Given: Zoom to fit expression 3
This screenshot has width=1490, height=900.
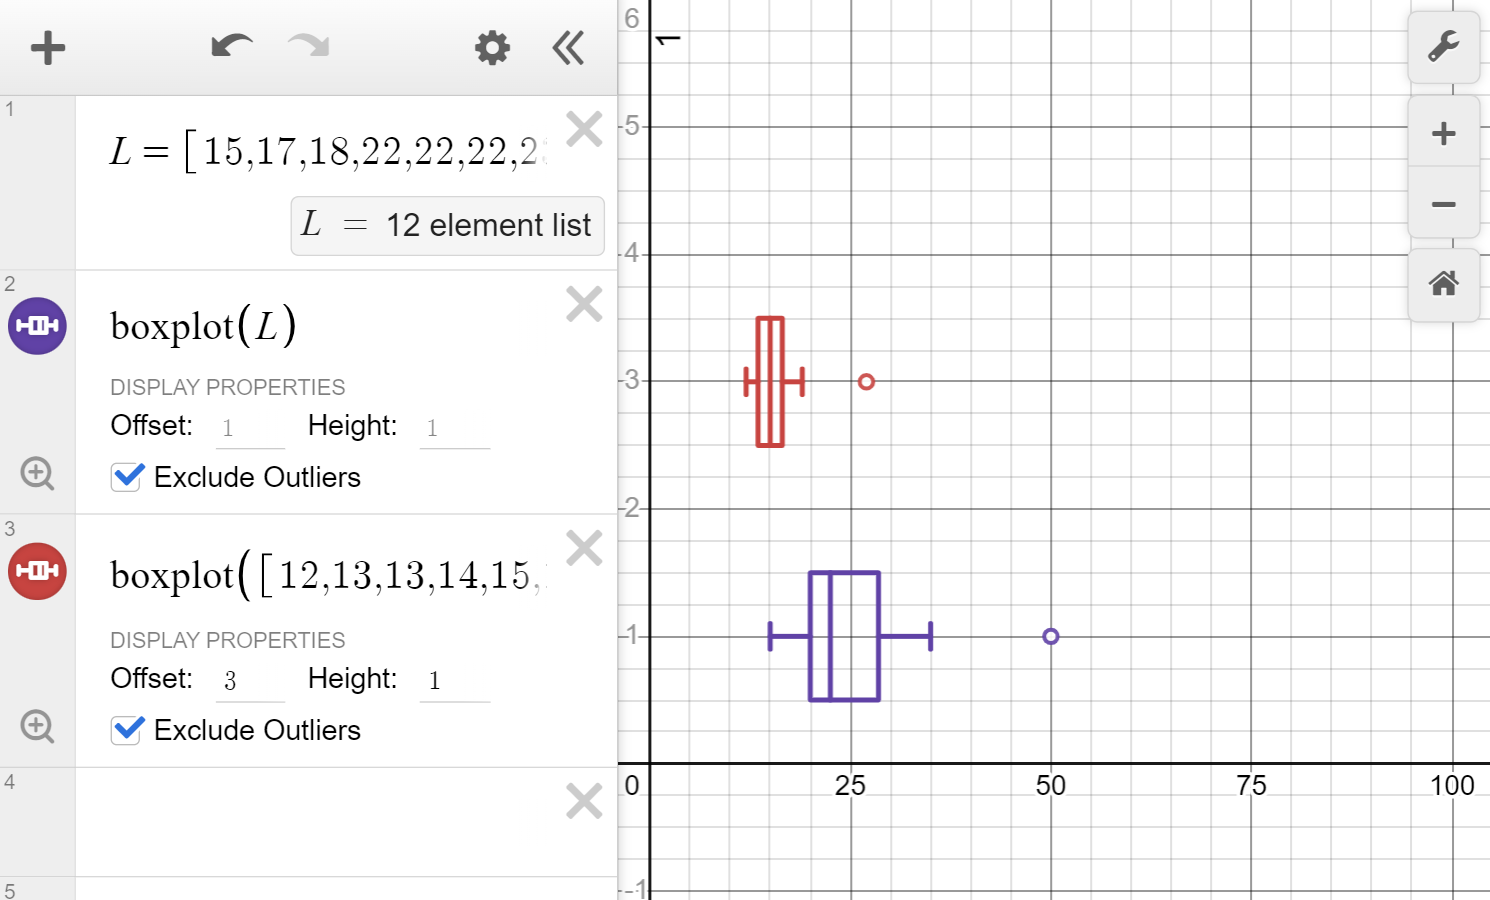Looking at the screenshot, I should (x=37, y=726).
